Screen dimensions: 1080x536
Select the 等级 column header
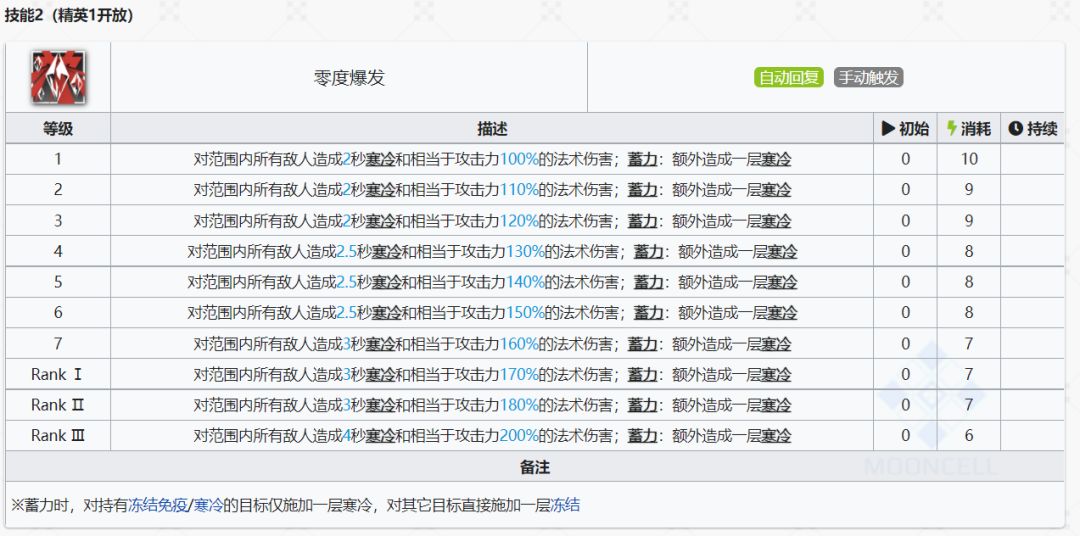pos(58,128)
